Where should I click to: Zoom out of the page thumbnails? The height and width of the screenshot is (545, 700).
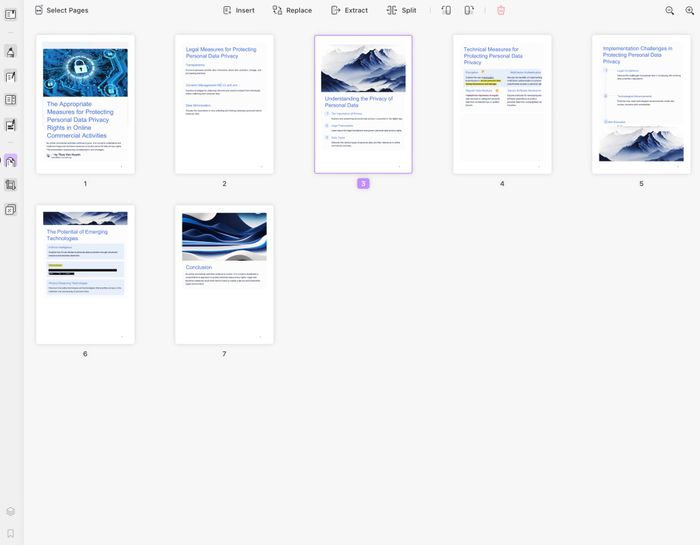pos(670,10)
